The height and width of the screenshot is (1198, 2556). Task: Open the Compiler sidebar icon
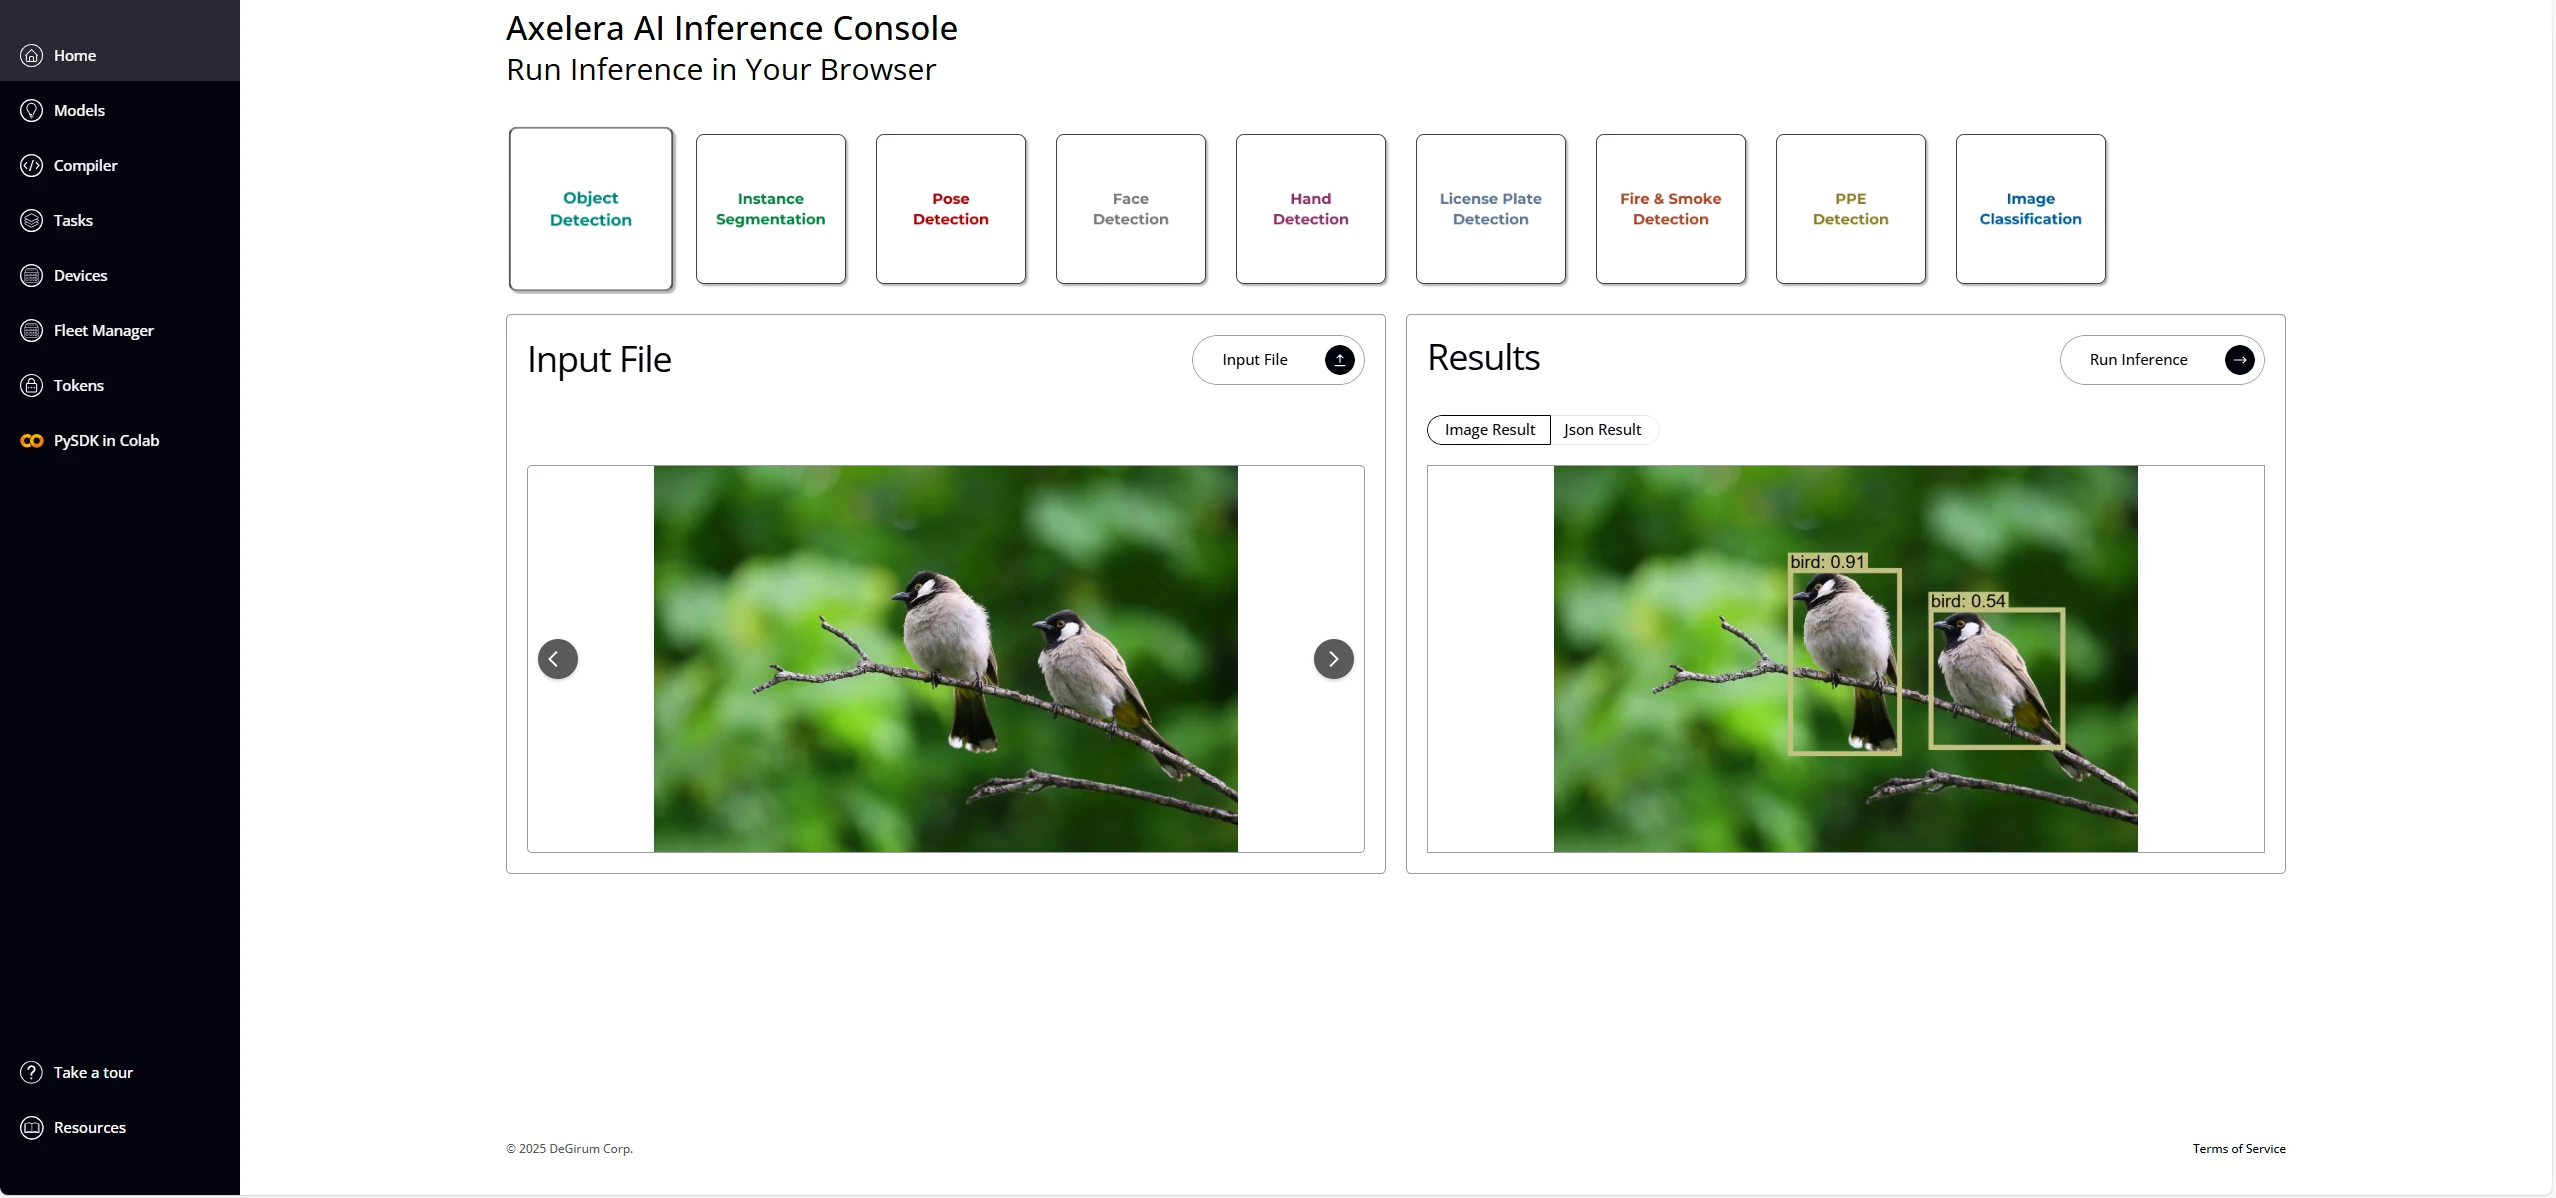[32, 165]
